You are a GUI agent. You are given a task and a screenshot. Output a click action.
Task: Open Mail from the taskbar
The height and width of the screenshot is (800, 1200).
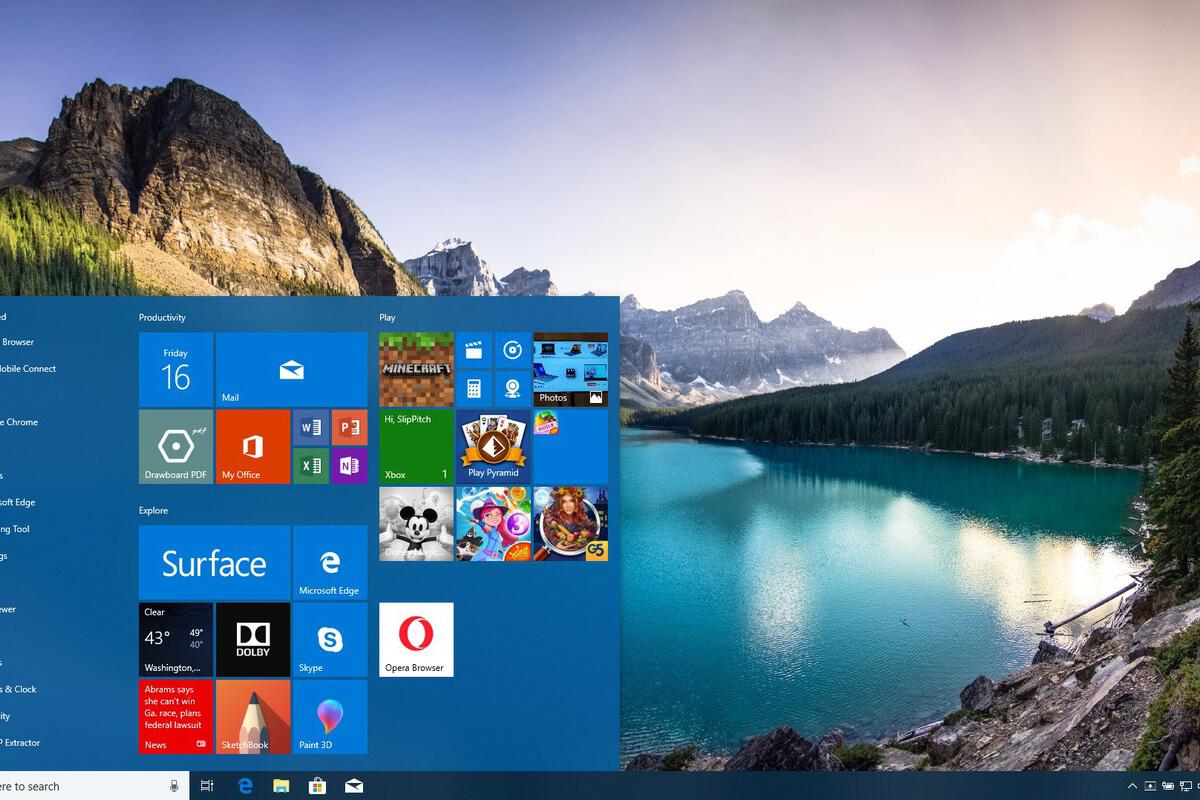coord(354,786)
